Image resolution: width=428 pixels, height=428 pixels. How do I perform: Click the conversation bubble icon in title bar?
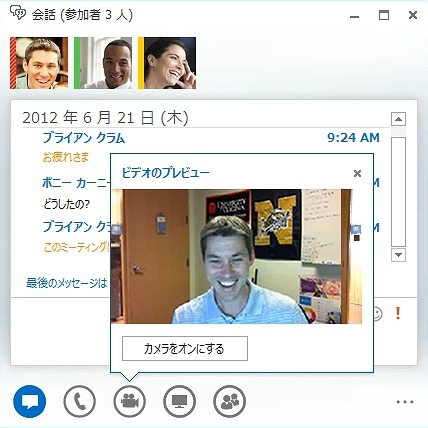(x=18, y=13)
